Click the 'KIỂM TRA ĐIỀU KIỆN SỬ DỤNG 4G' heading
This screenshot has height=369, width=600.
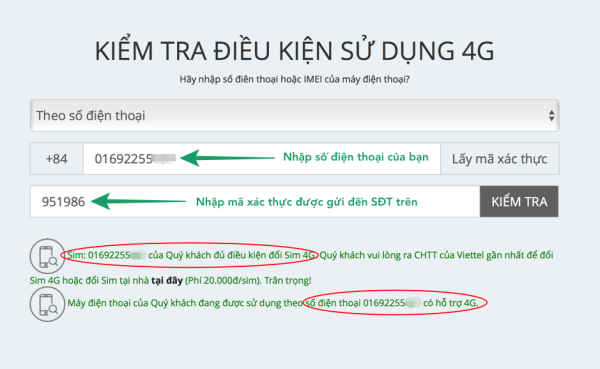[x=294, y=51]
